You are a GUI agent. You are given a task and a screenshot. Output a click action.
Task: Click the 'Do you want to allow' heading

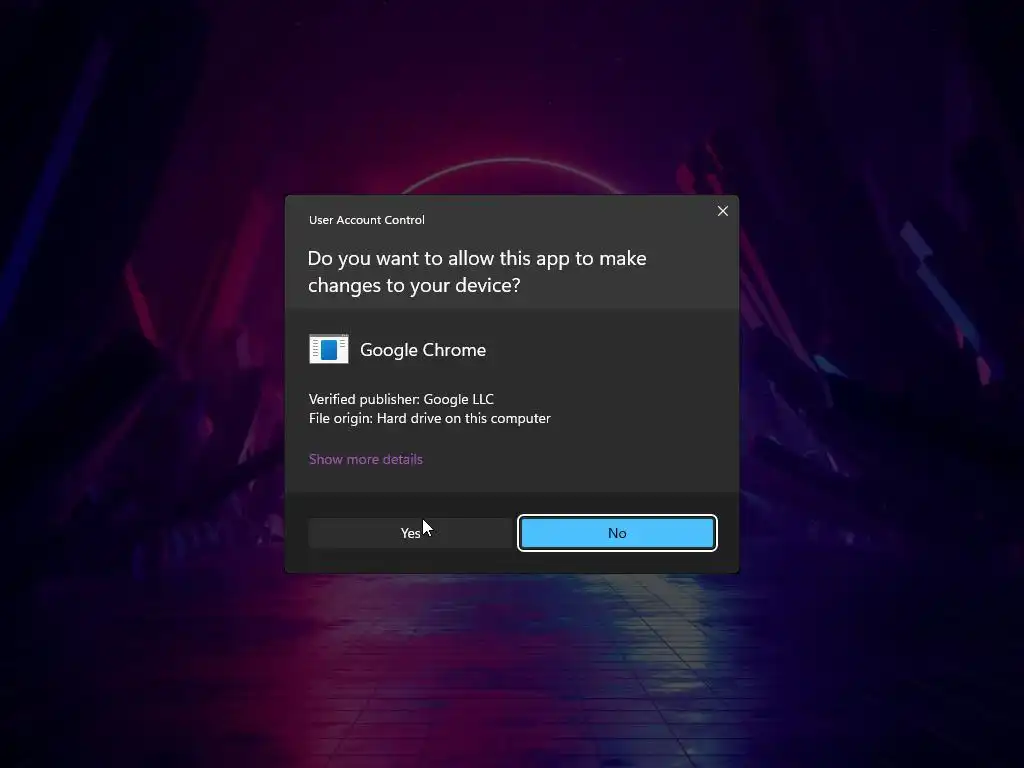(477, 272)
